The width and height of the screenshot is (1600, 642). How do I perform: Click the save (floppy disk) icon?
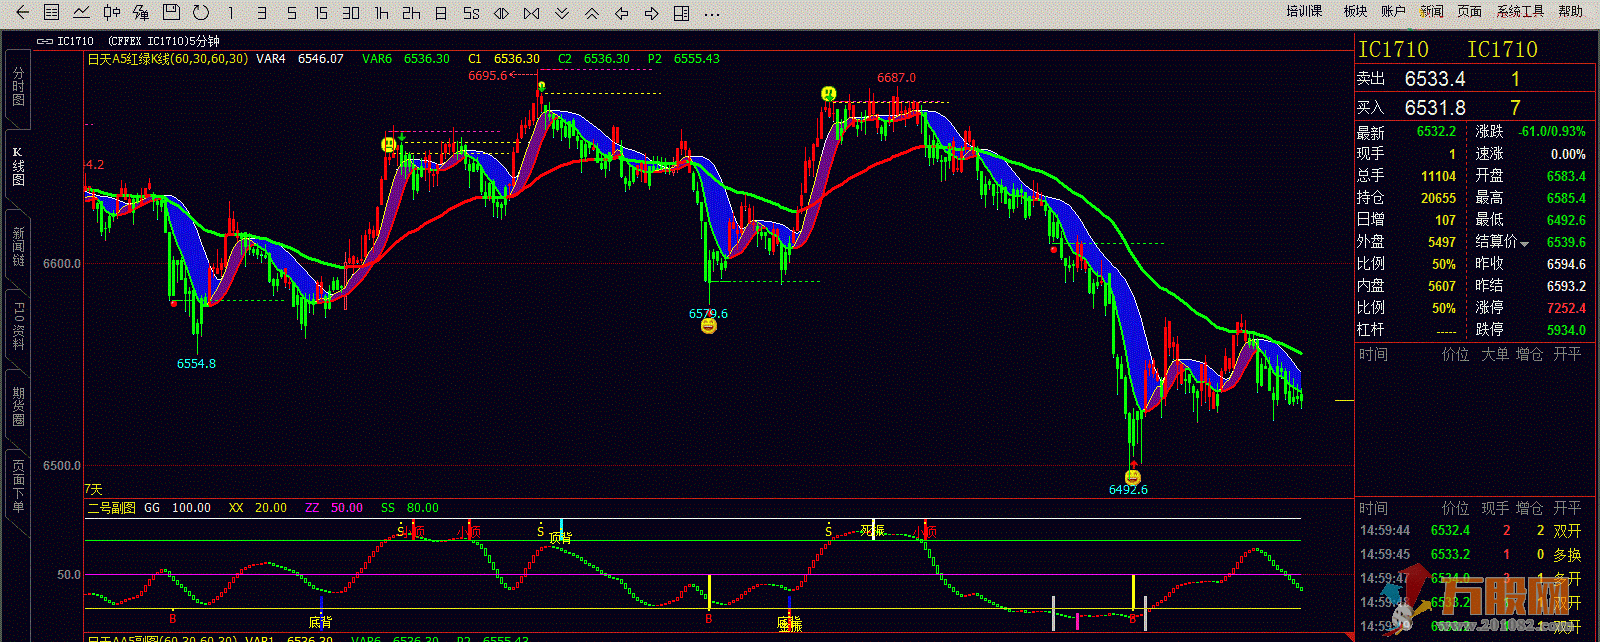point(171,13)
